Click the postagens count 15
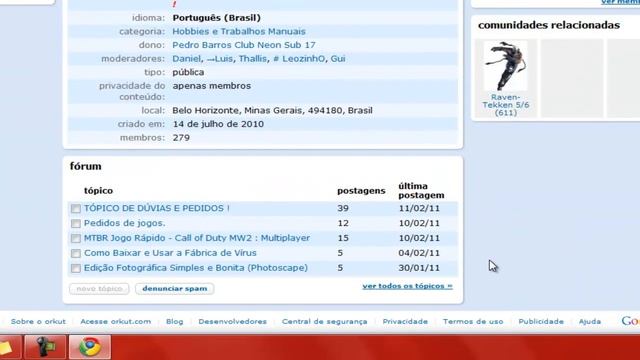The height and width of the screenshot is (360, 640). pyautogui.click(x=343, y=238)
